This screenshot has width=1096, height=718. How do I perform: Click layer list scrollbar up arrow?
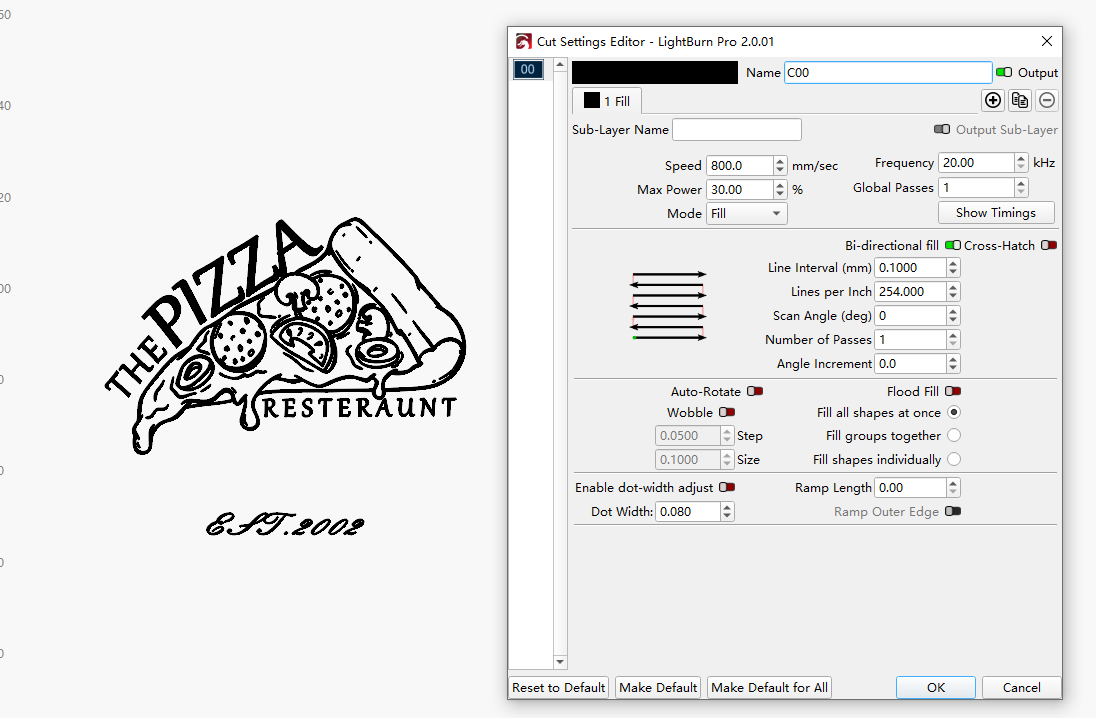560,65
